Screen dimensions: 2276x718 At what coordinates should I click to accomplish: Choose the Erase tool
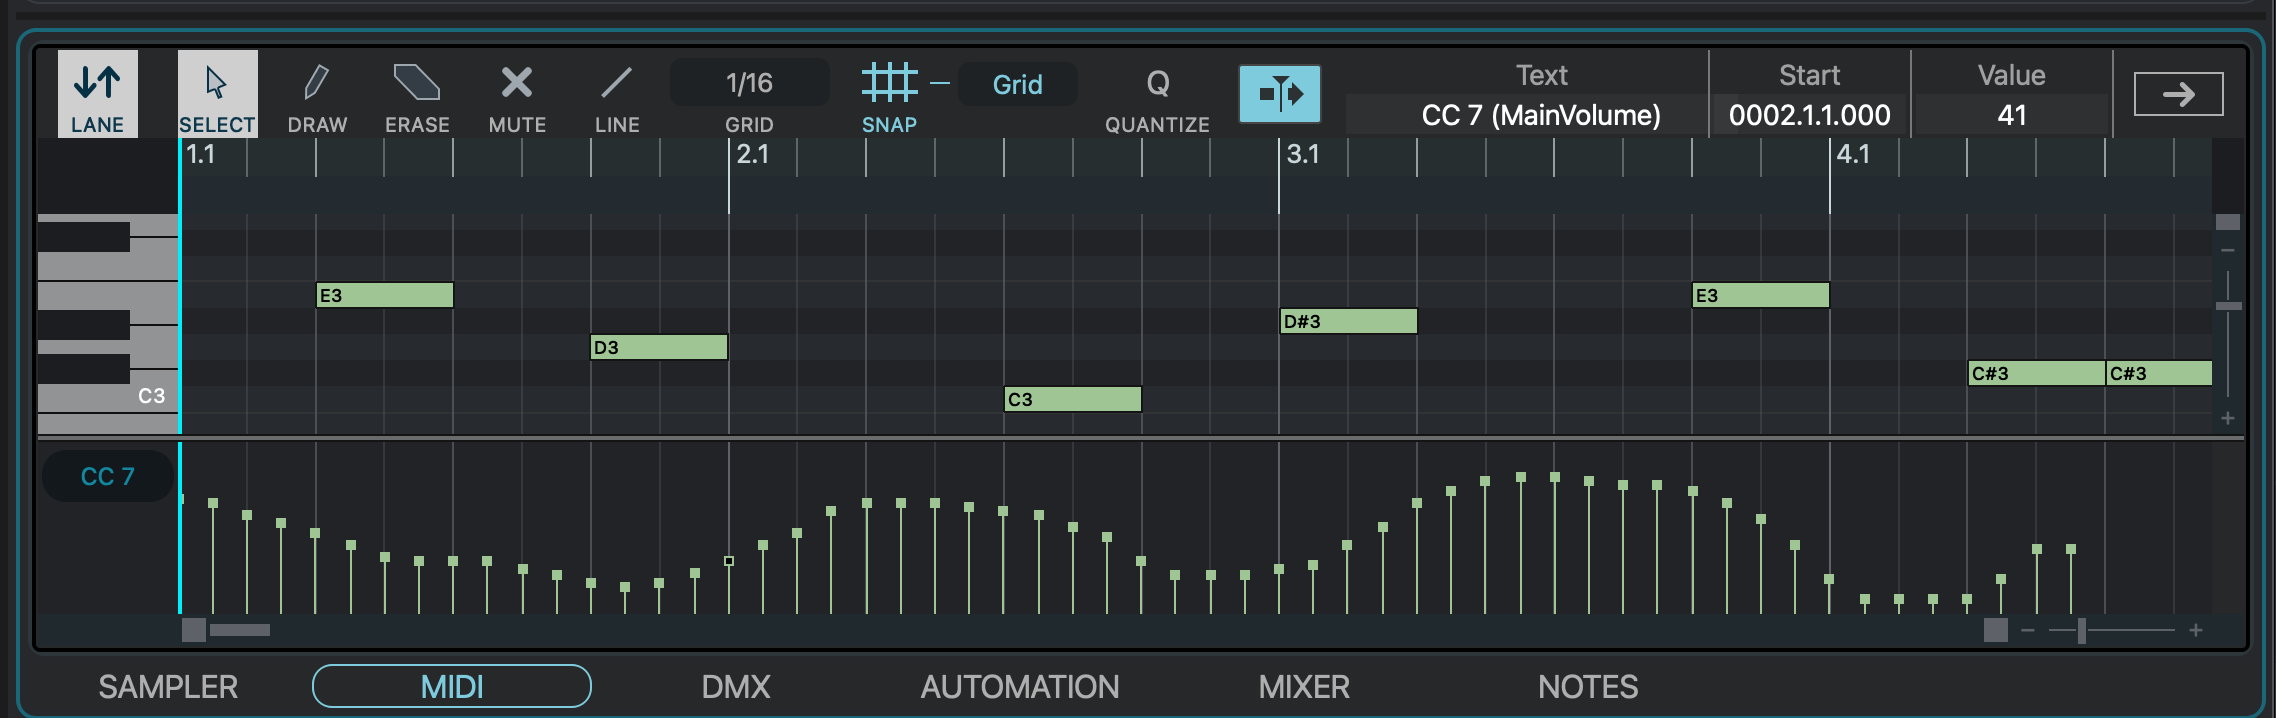417,94
